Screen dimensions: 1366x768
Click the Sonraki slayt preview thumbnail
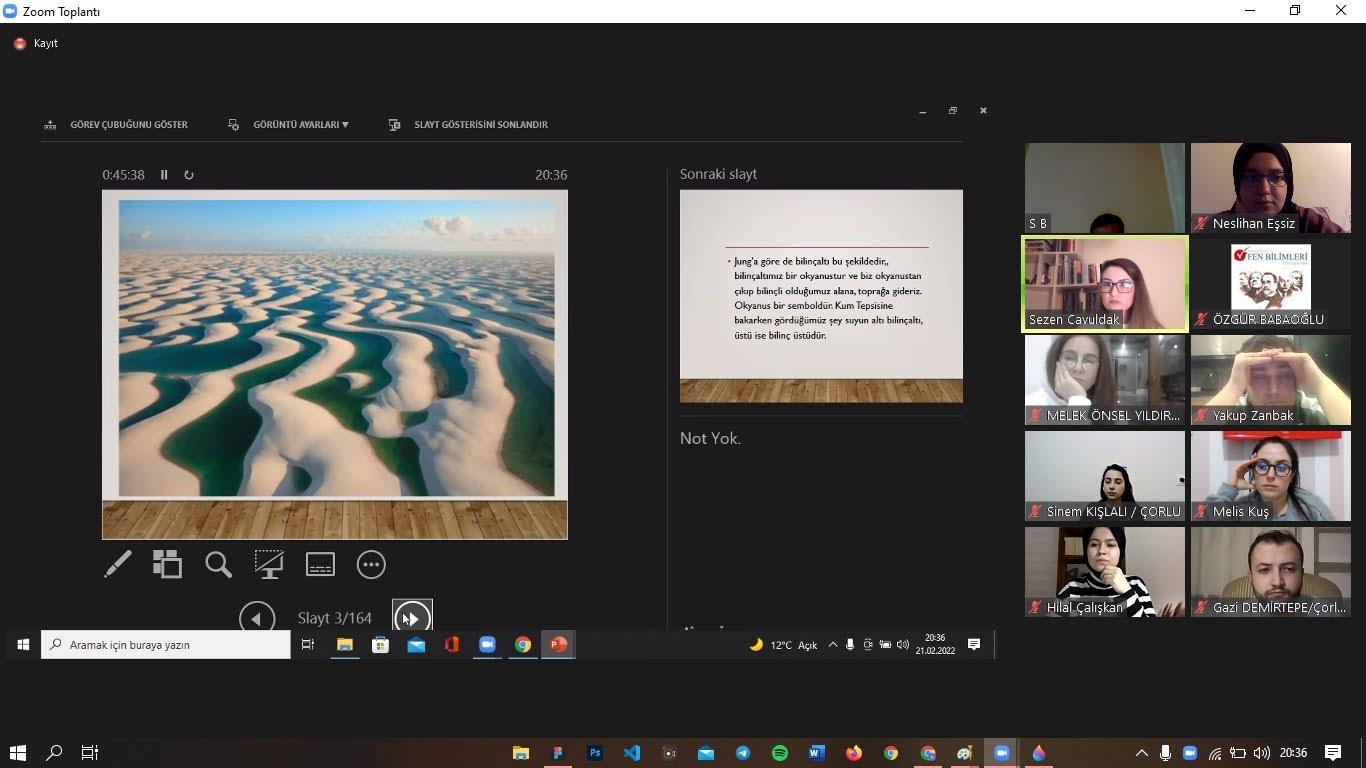pos(821,296)
